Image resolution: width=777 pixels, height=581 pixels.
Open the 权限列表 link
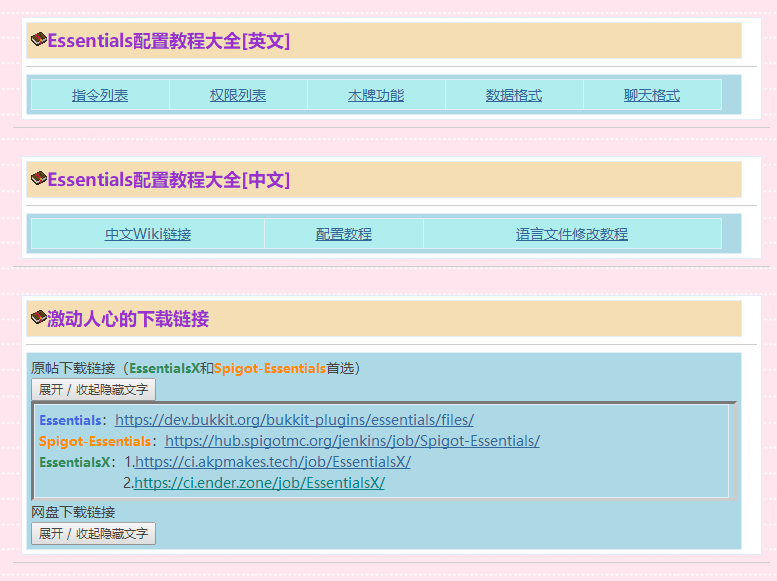pyautogui.click(x=238, y=95)
